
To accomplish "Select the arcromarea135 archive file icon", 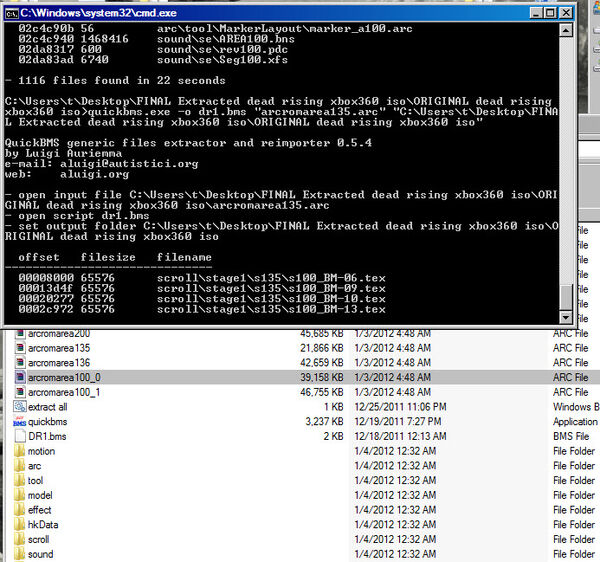I will 20,348.
